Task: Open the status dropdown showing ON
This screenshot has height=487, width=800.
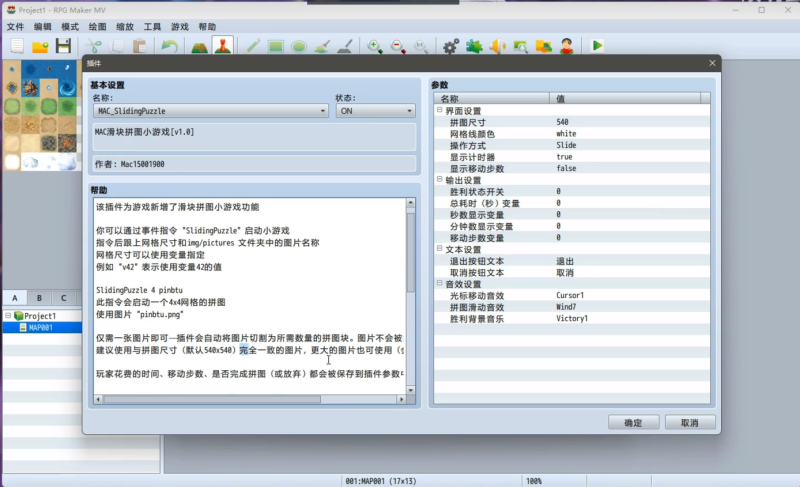Action: (x=375, y=111)
